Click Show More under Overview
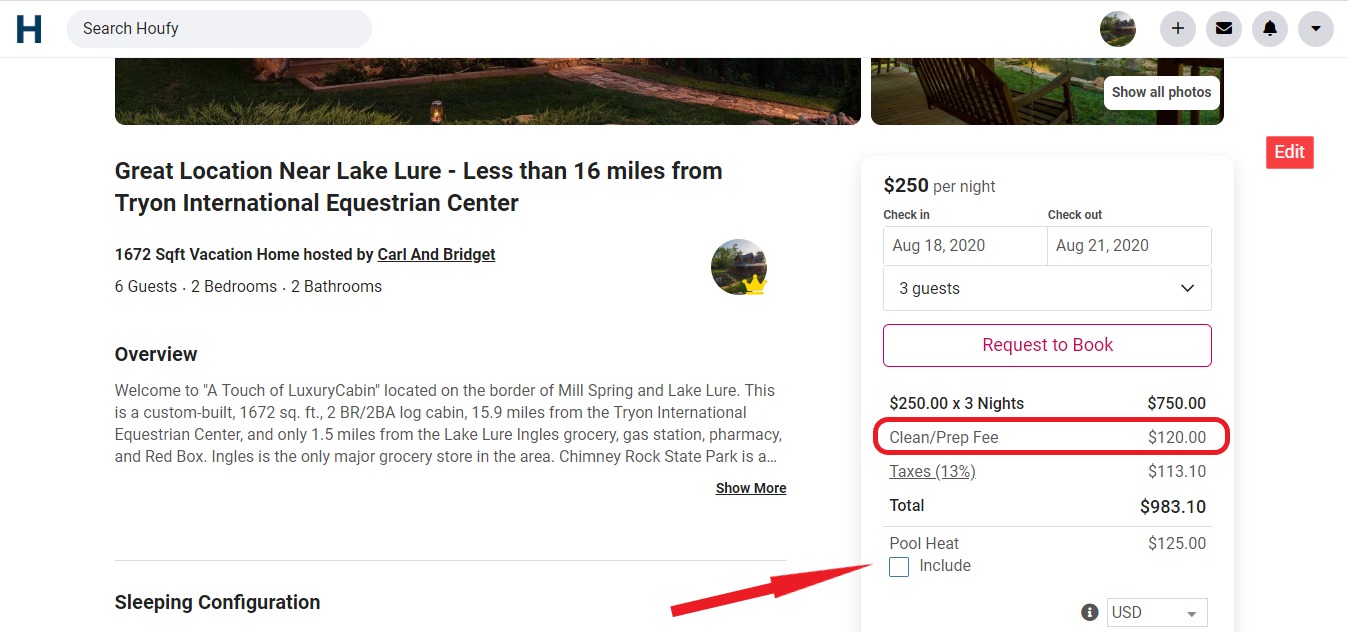Viewport: 1348px width, 632px height. 751,488
